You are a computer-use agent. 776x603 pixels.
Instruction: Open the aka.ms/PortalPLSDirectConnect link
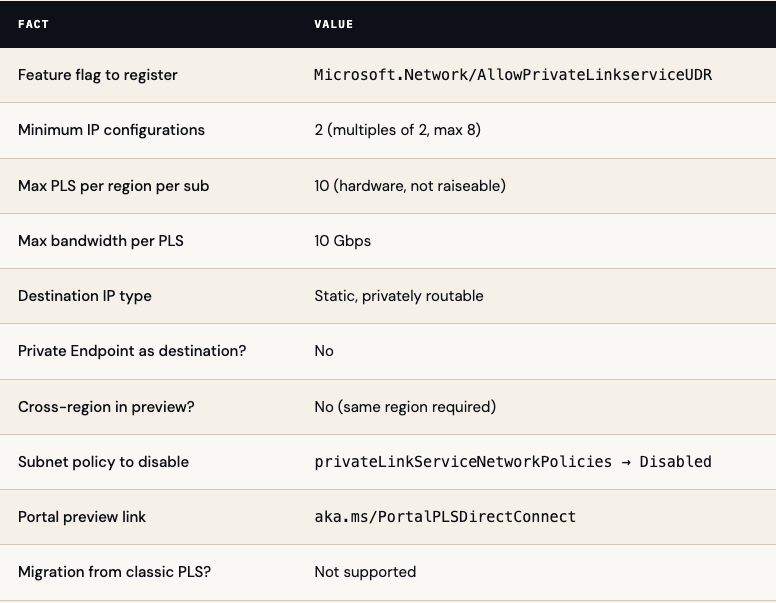(x=445, y=517)
